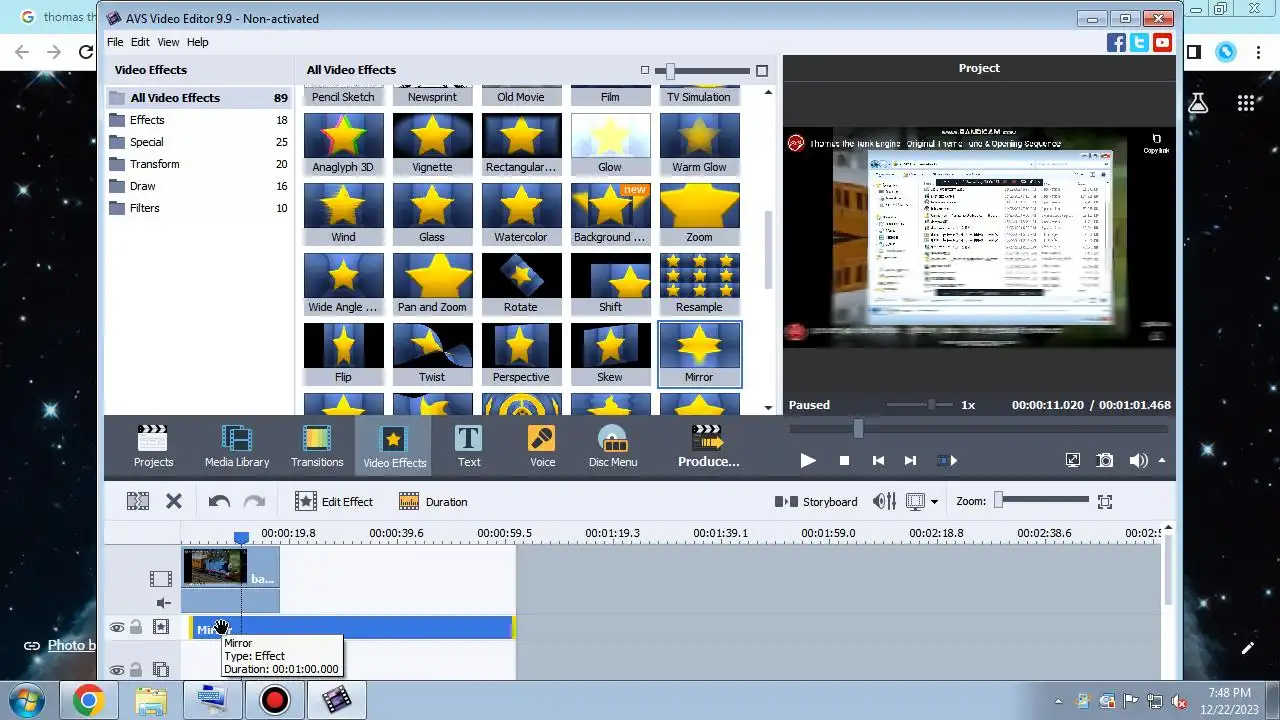Select the Draw folder
The height and width of the screenshot is (720, 1280).
198,186
